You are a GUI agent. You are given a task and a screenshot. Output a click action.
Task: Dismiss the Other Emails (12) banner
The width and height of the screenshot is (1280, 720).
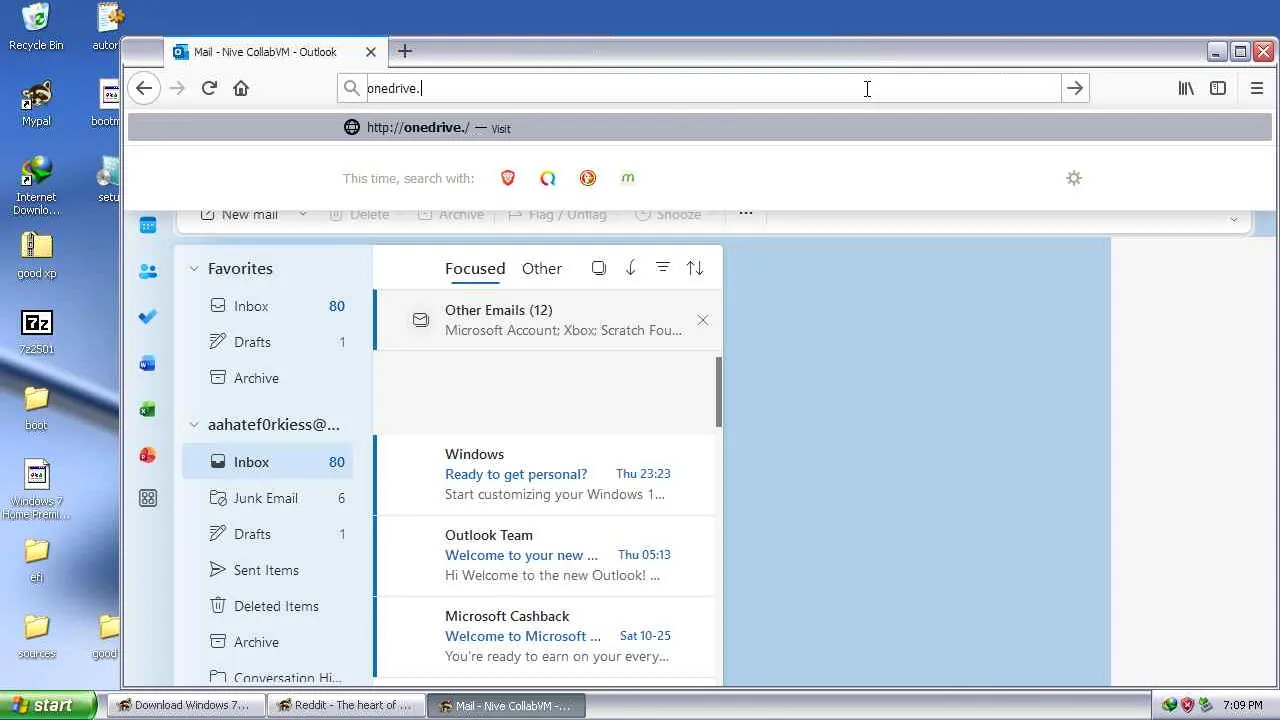[x=703, y=320]
